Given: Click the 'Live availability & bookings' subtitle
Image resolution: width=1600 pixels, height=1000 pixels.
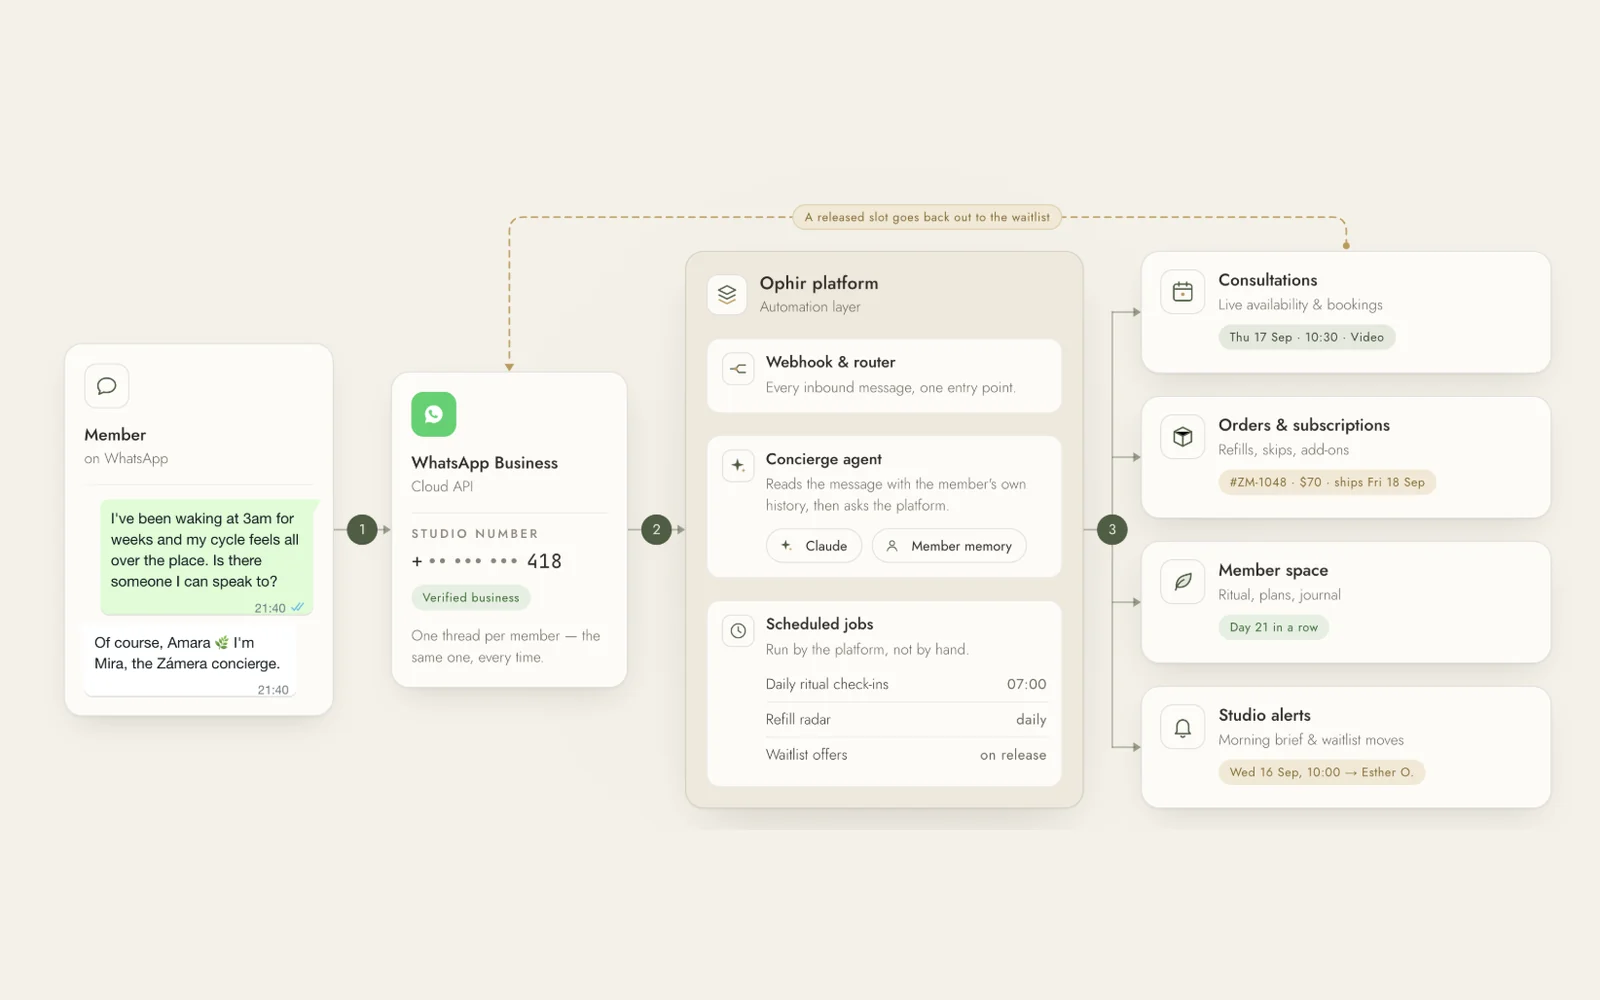Looking at the screenshot, I should [1300, 305].
